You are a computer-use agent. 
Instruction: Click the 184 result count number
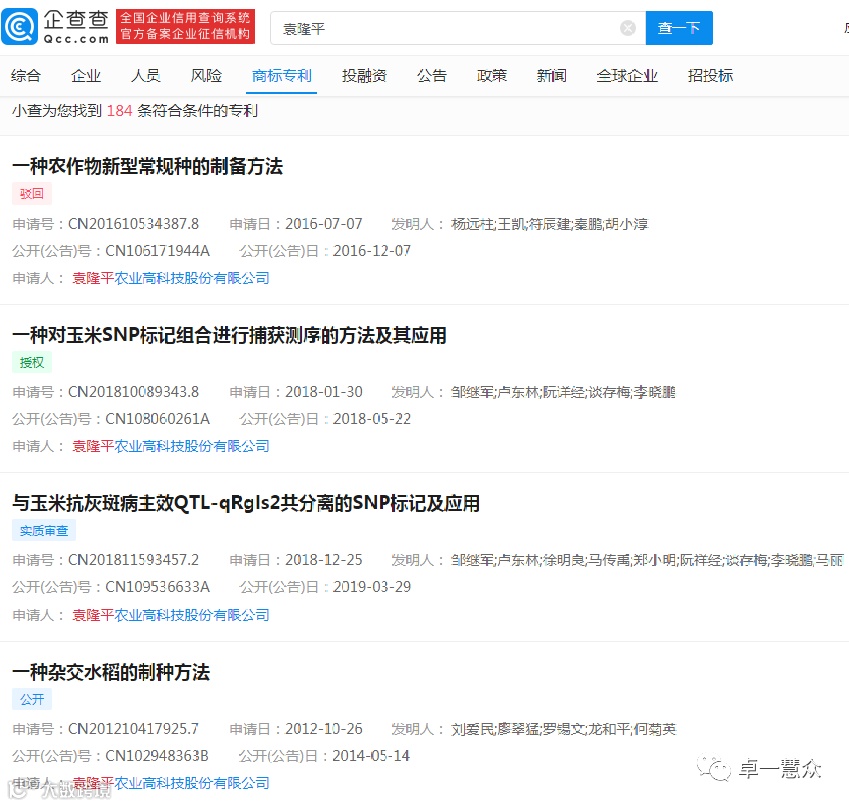119,111
